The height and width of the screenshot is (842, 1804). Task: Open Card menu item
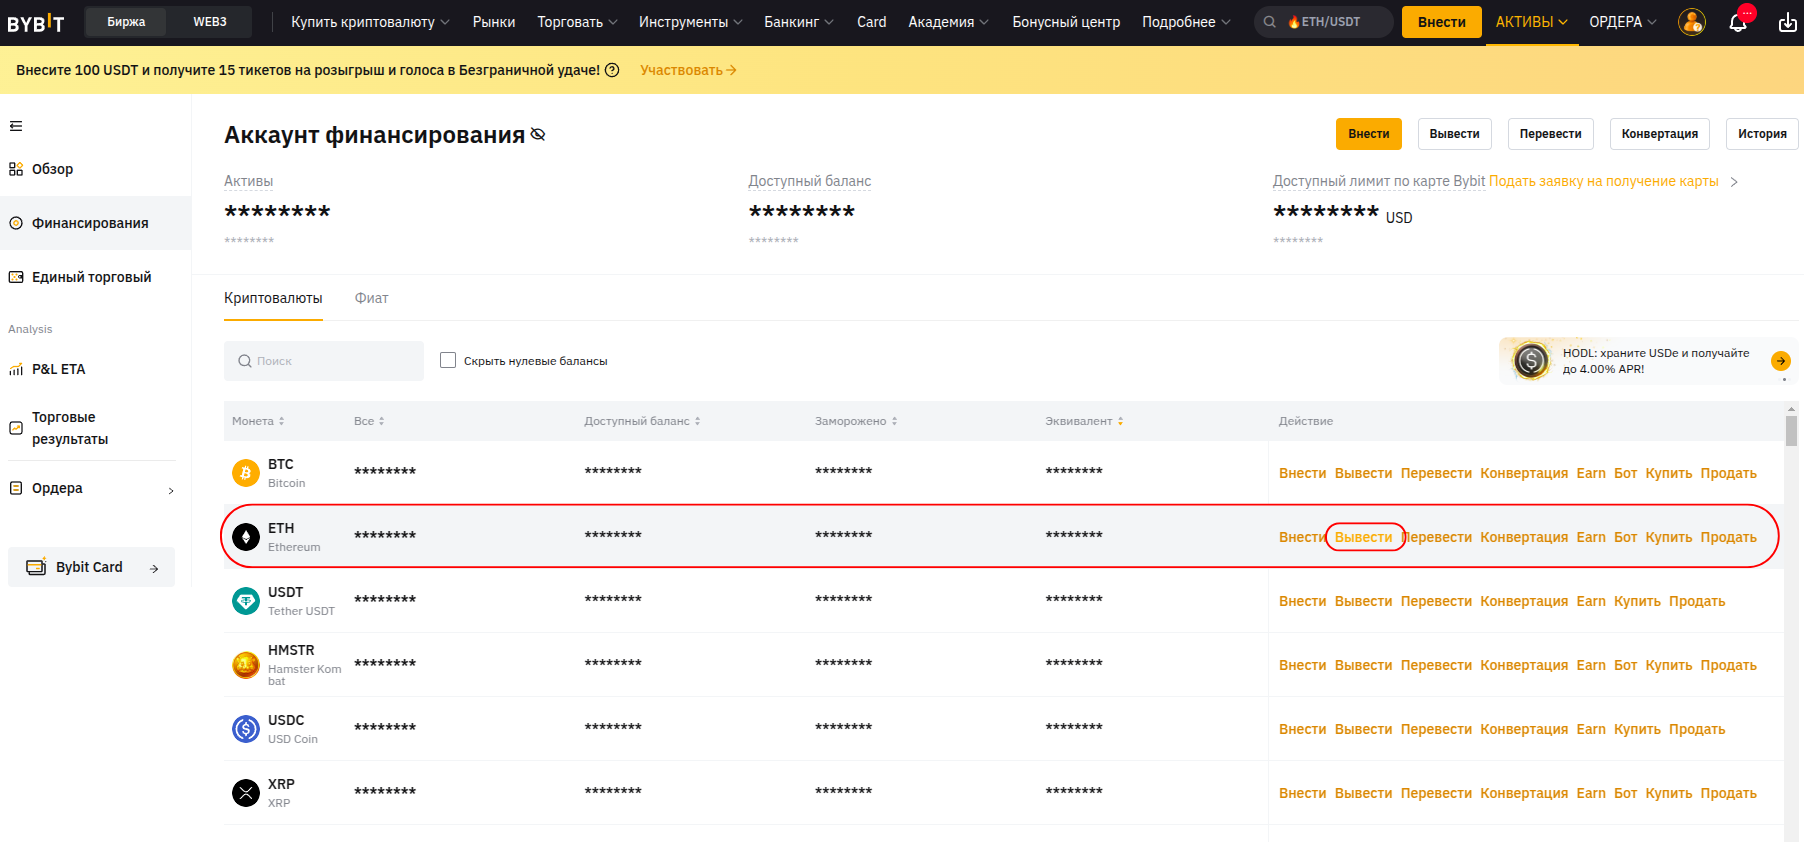coord(871,22)
